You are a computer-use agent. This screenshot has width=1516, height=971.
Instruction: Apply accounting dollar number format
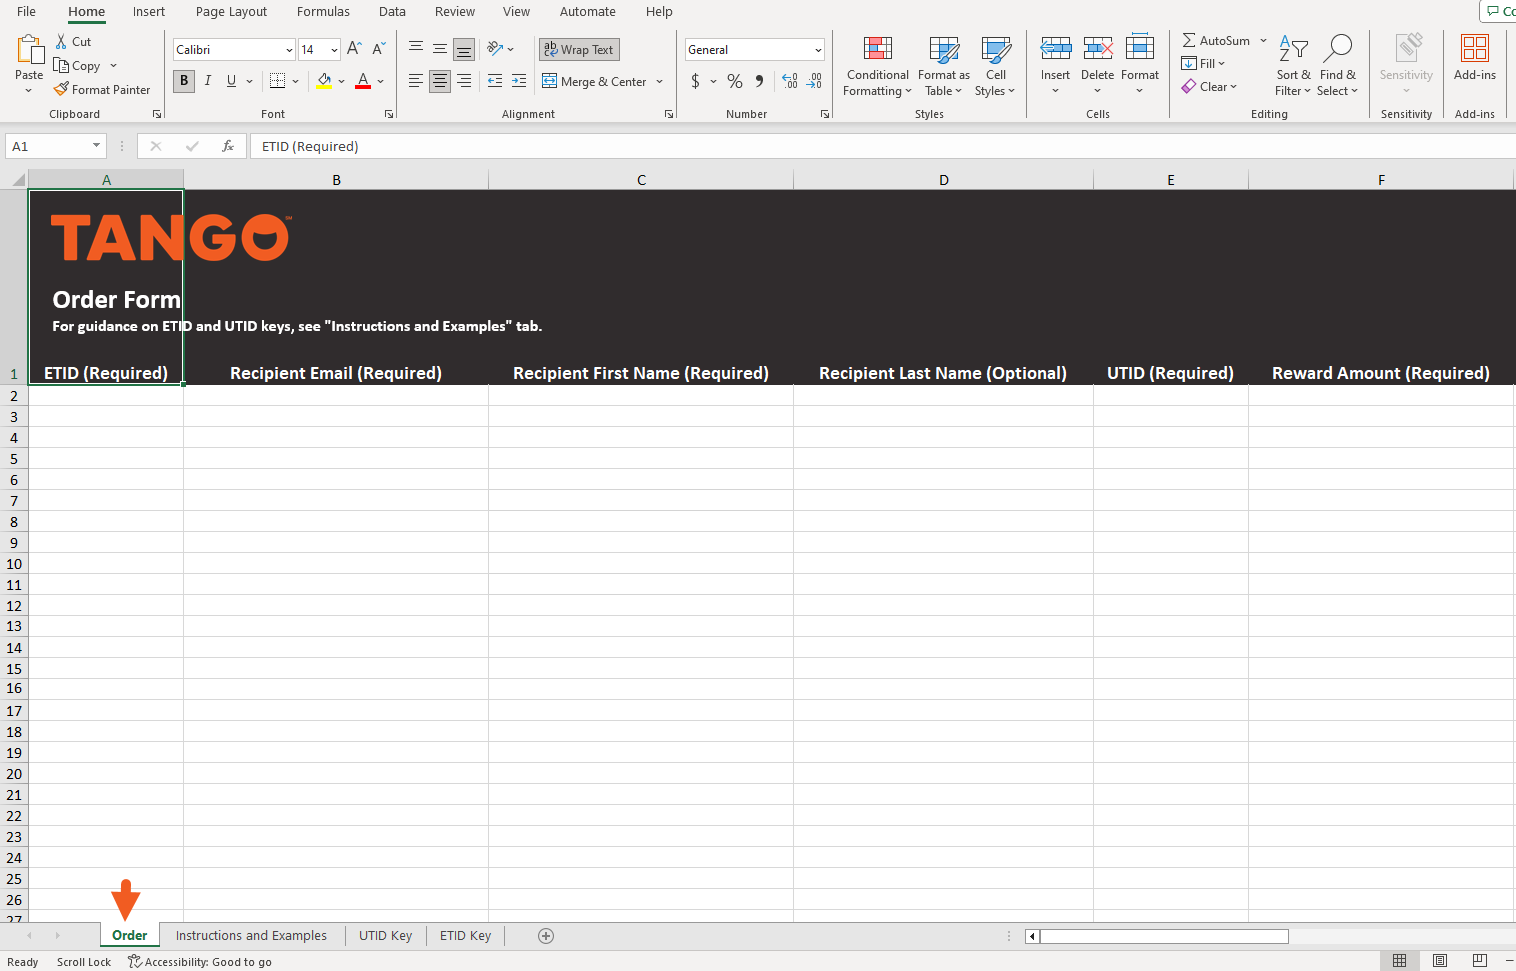pos(695,81)
